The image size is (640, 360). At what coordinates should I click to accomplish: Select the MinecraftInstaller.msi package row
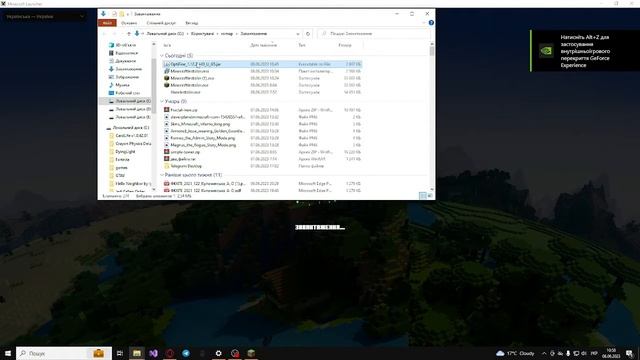(262, 71)
